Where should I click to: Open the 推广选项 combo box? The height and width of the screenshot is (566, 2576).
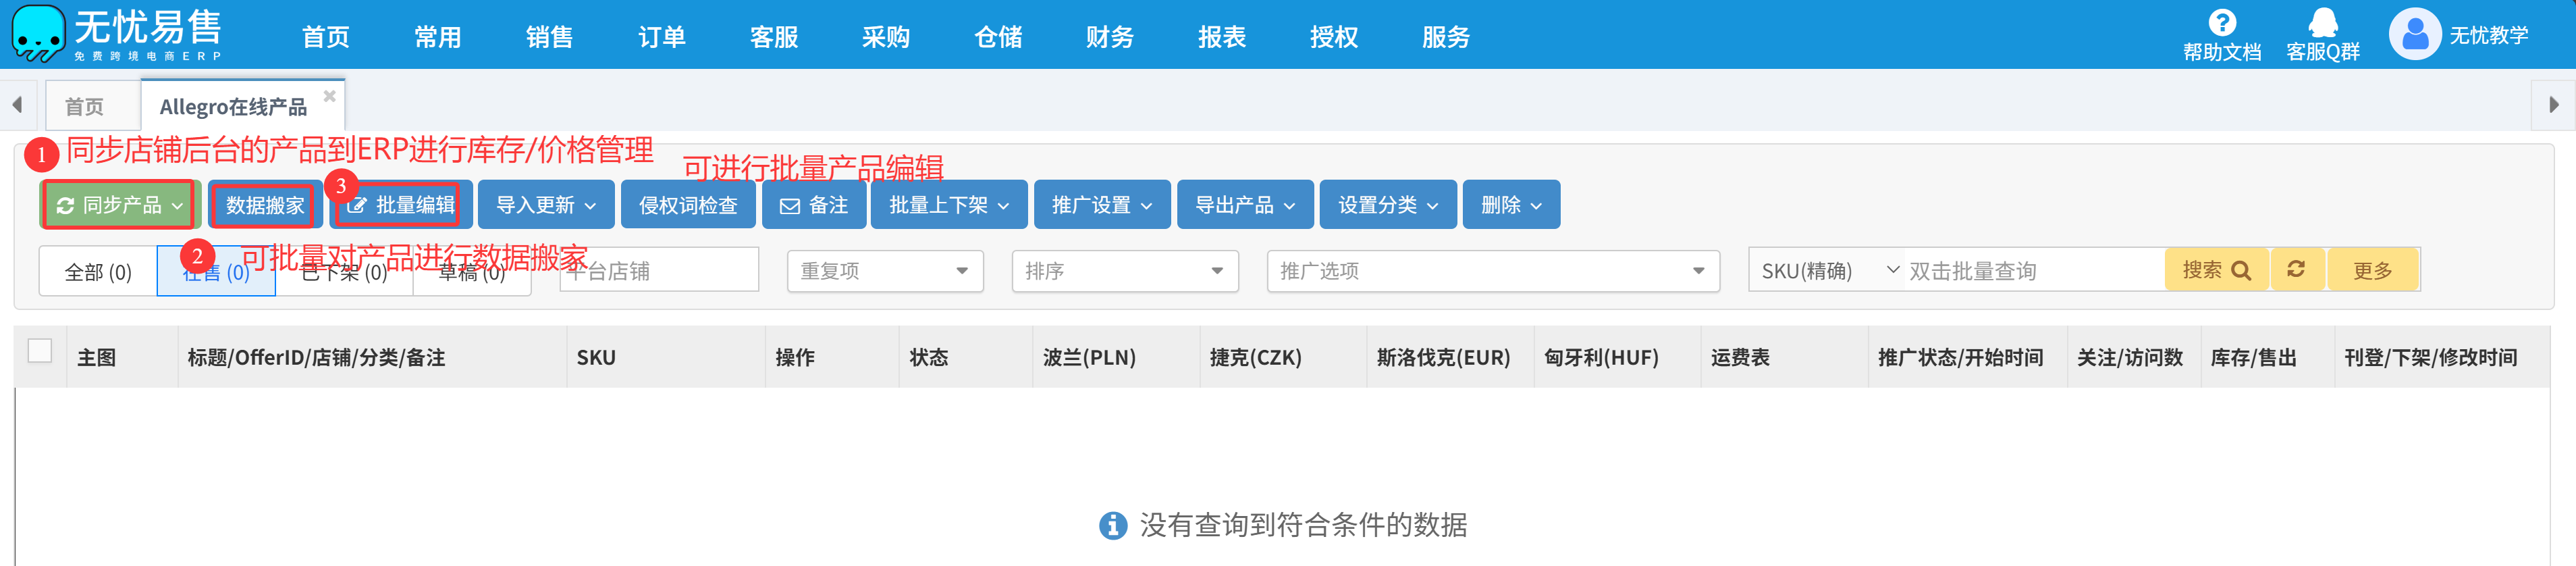coord(1493,271)
